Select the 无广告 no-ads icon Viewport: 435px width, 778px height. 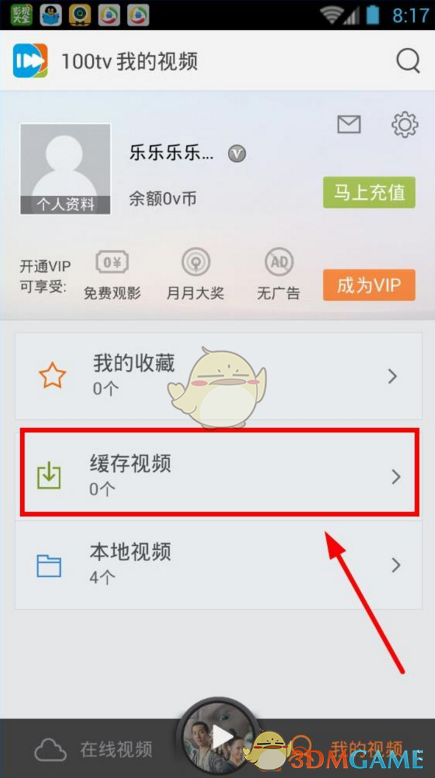point(279,261)
